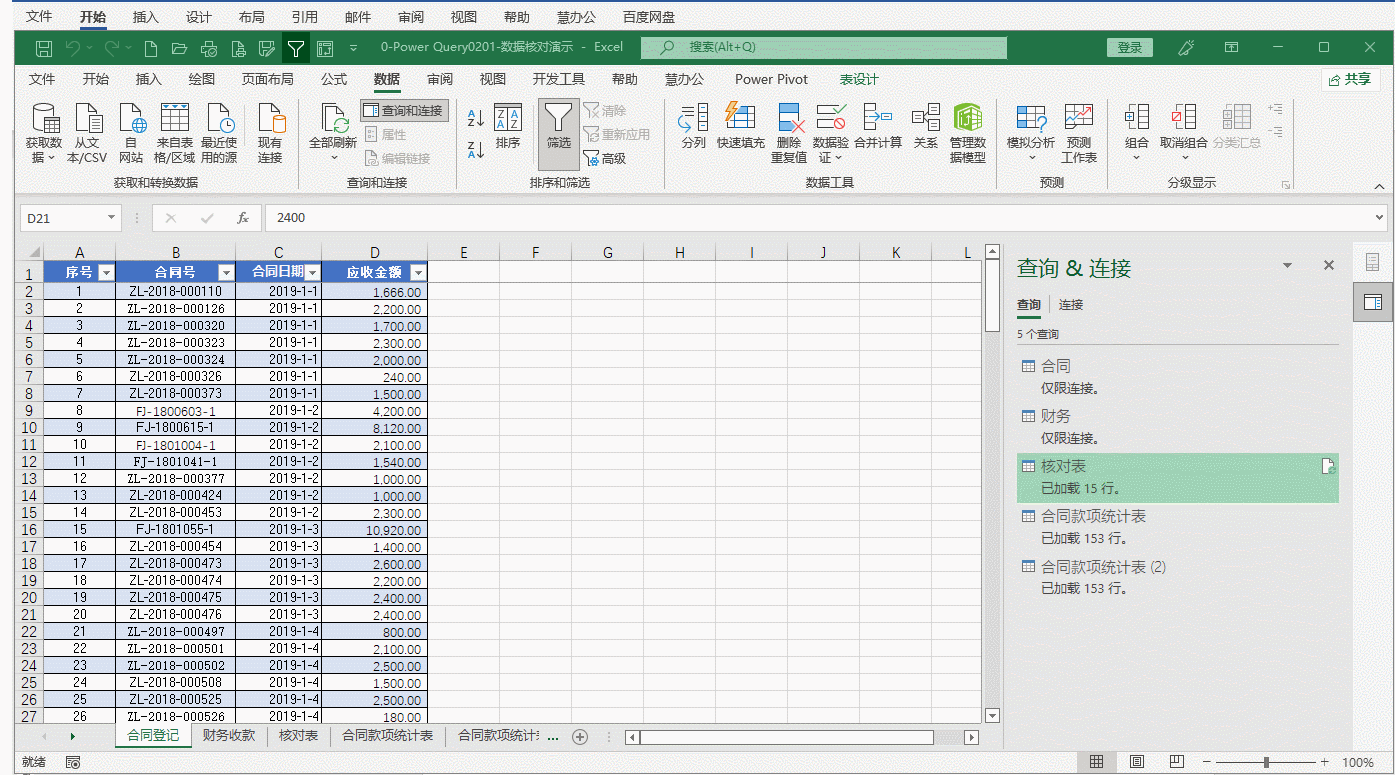Open filter dropdown for 合同日期 column
Image resolution: width=1395 pixels, height=775 pixels.
312,272
